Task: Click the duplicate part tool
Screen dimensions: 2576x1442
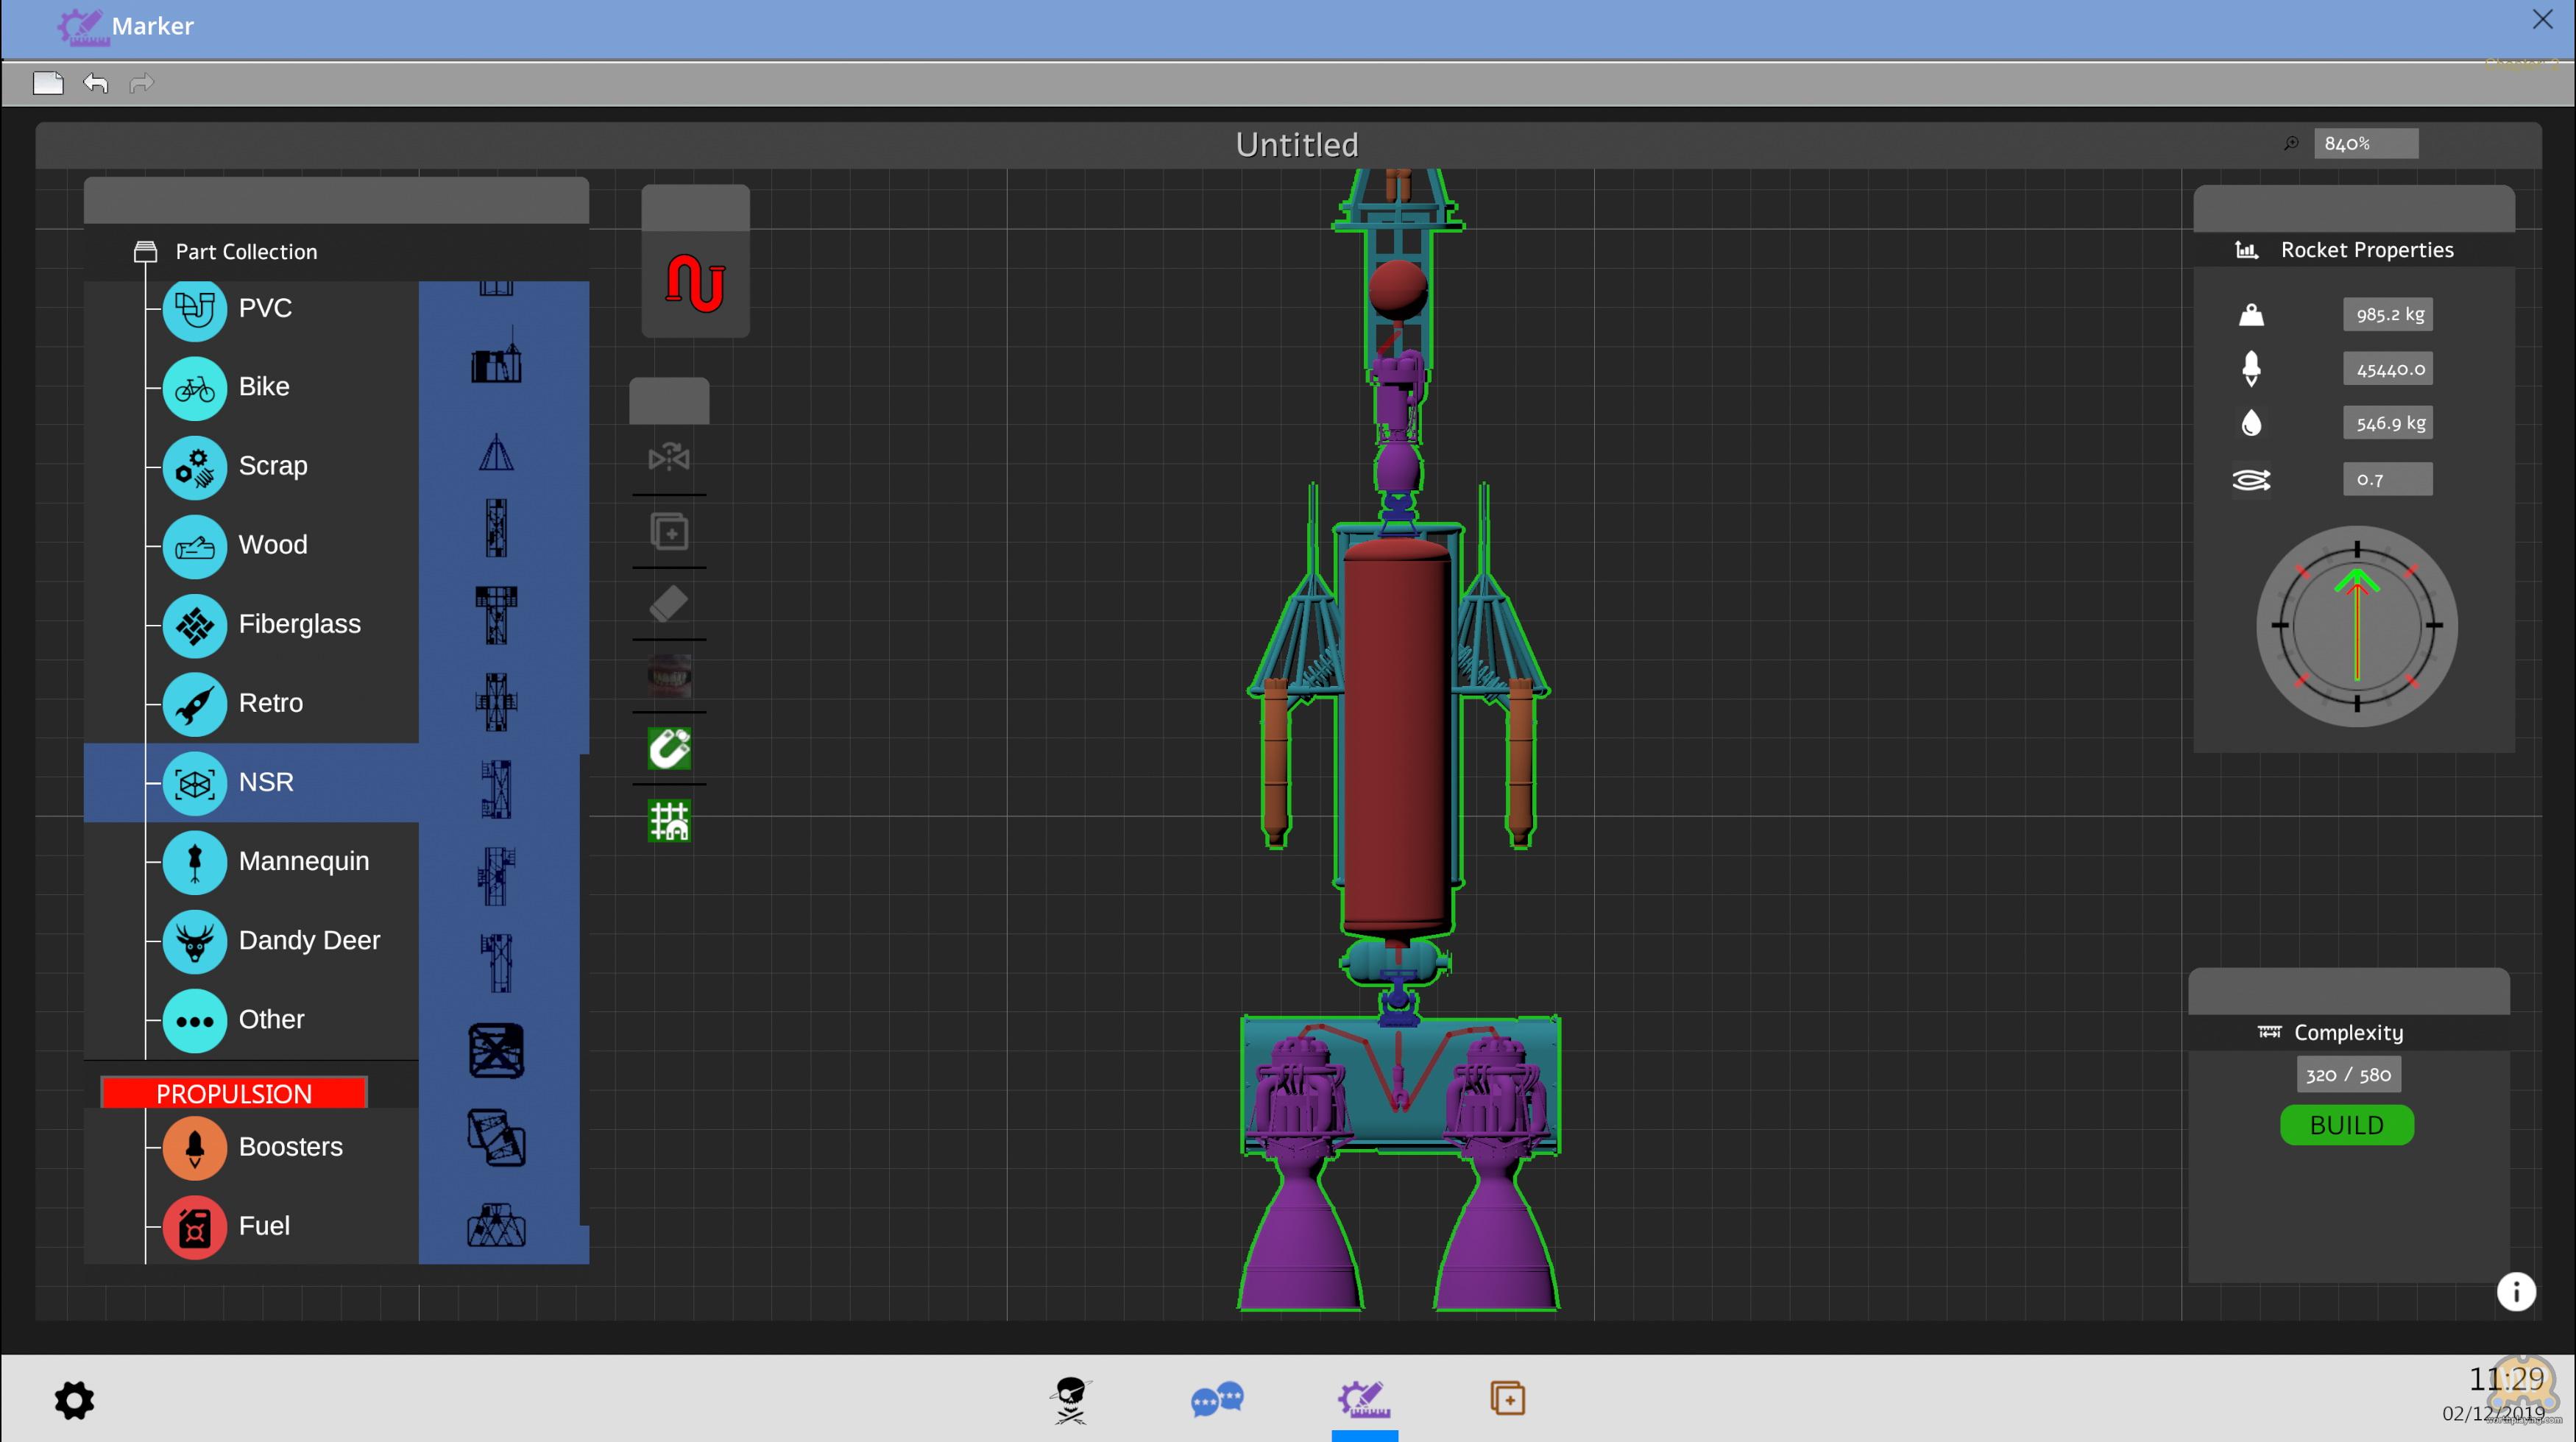Action: click(669, 531)
